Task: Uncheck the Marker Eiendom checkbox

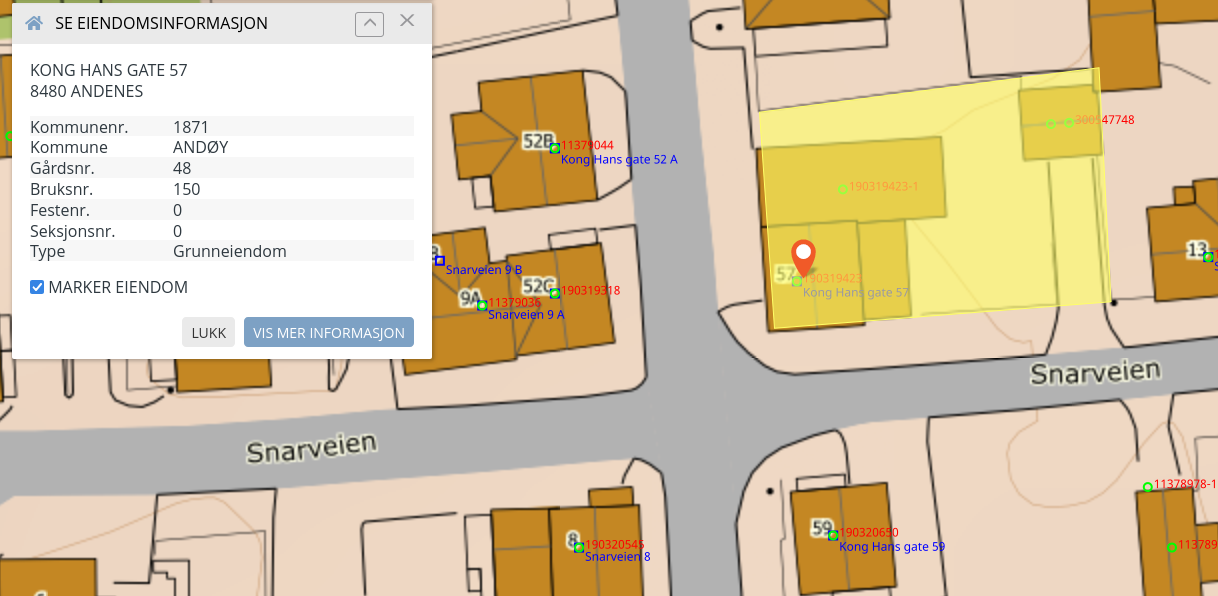Action: tap(37, 288)
